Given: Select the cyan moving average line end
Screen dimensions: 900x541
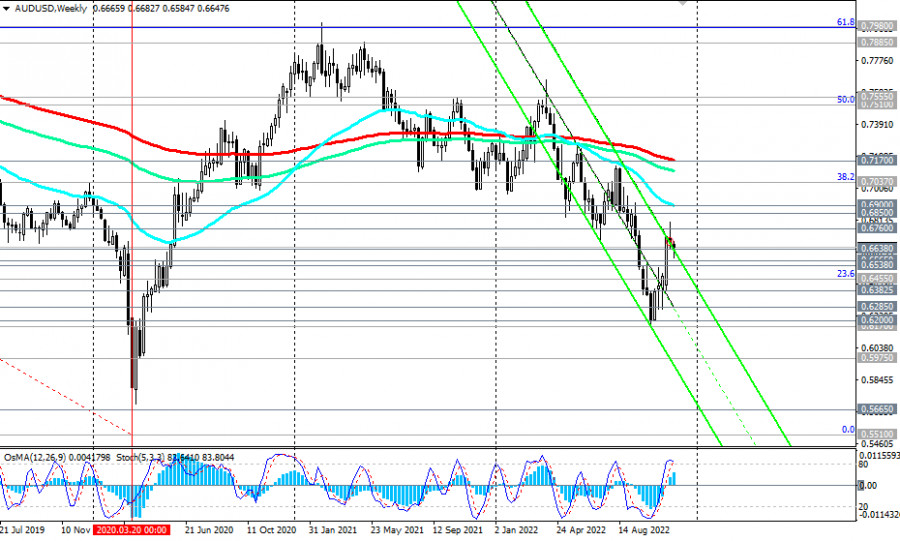Looking at the screenshot, I should (672, 205).
